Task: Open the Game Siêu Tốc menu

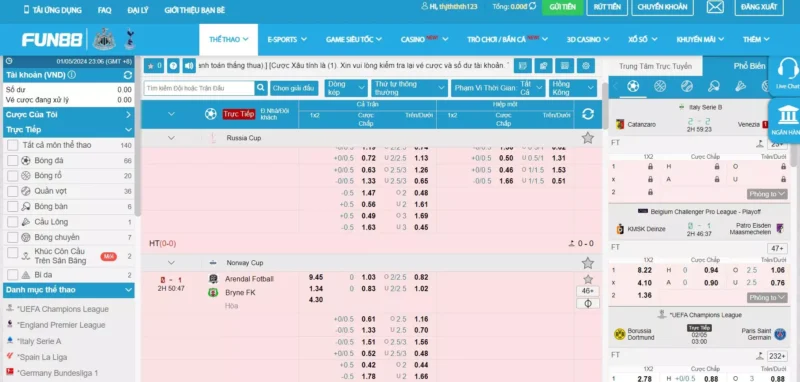Action: tap(354, 39)
